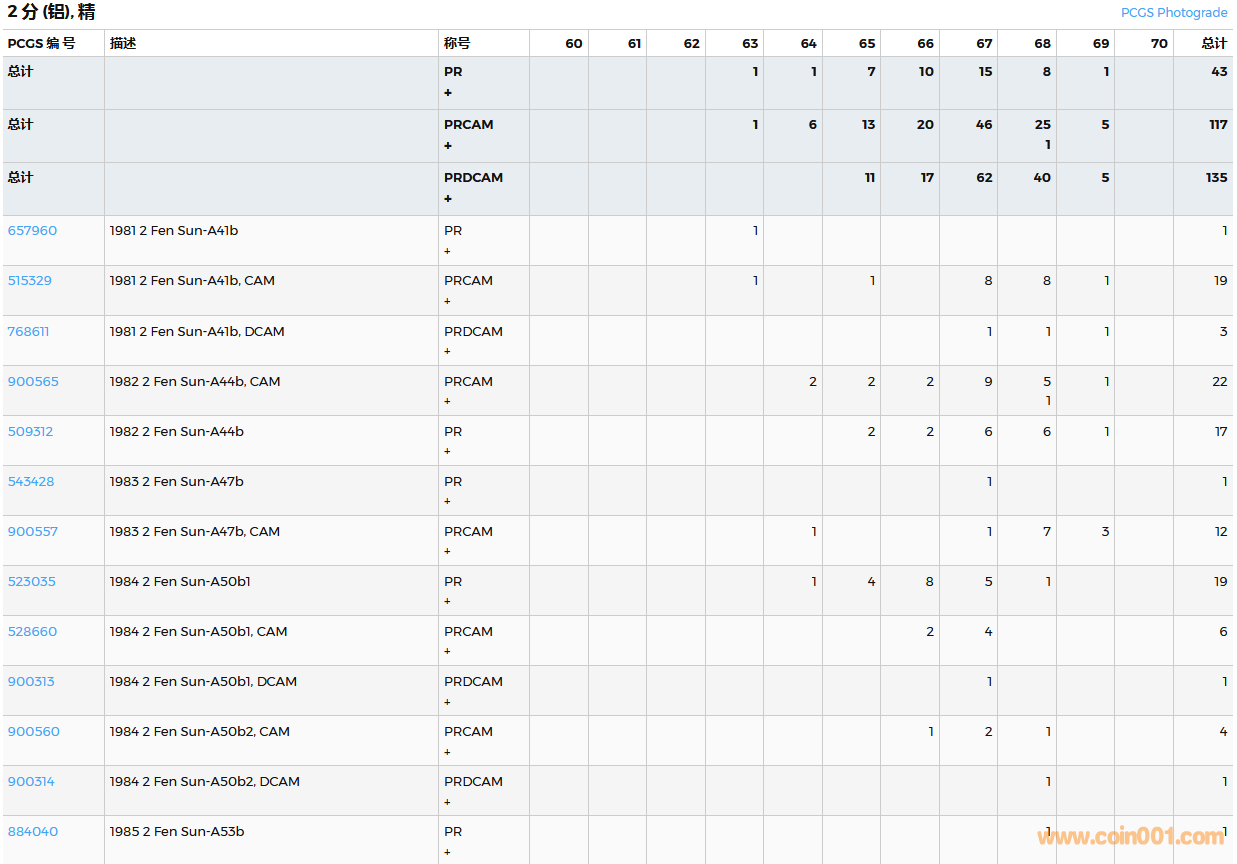This screenshot has width=1237, height=864.
Task: Expand plus grades for 1981 2 Fen Sun-A41b PR
Action: [x=447, y=251]
